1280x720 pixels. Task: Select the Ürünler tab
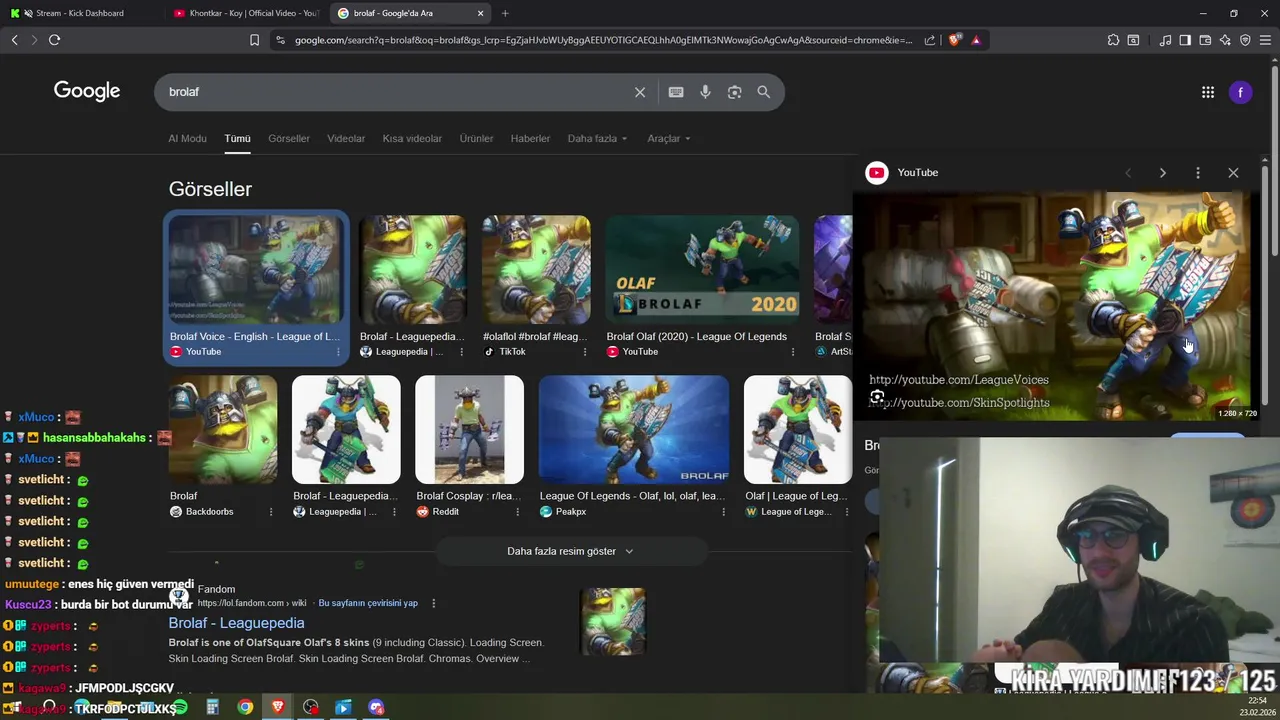(476, 138)
